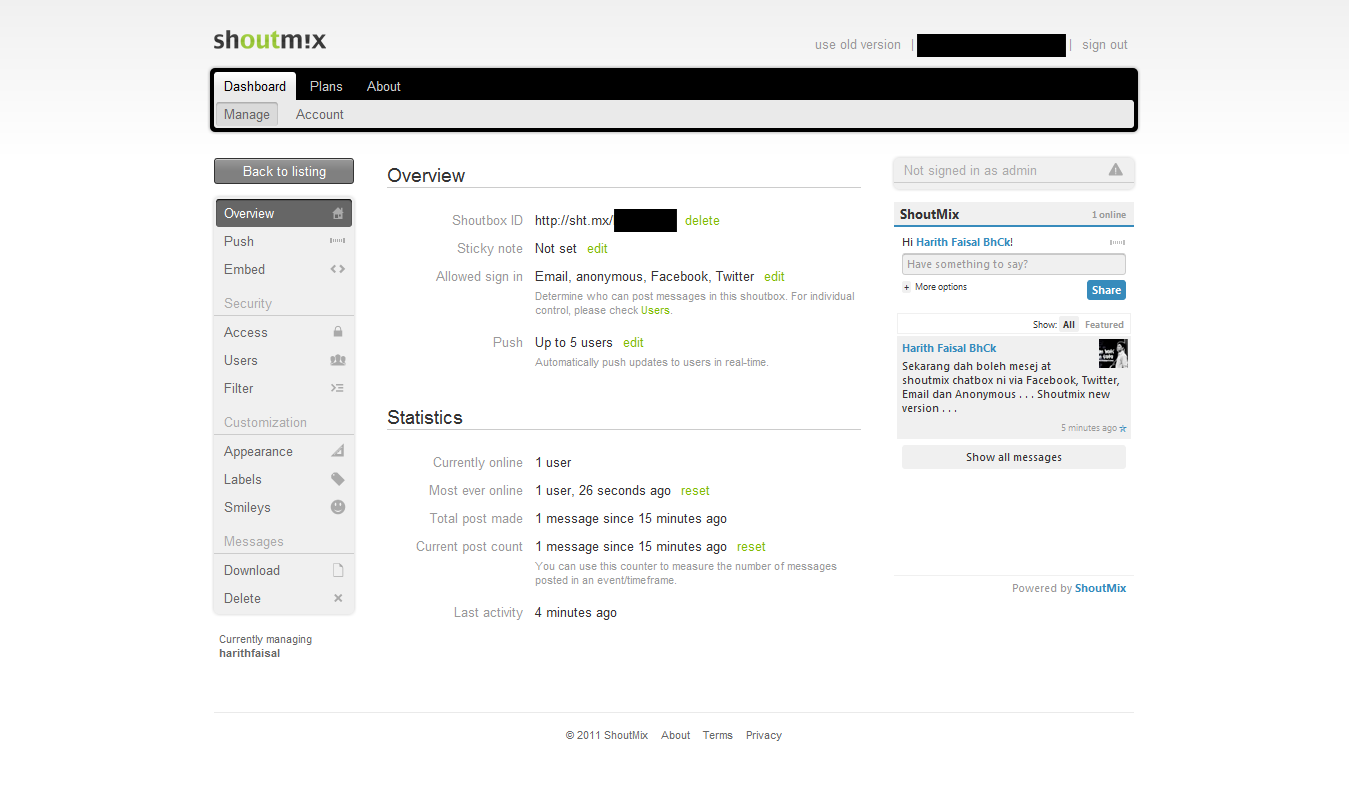Click the Share button
This screenshot has height=787, width=1349.
coord(1106,290)
